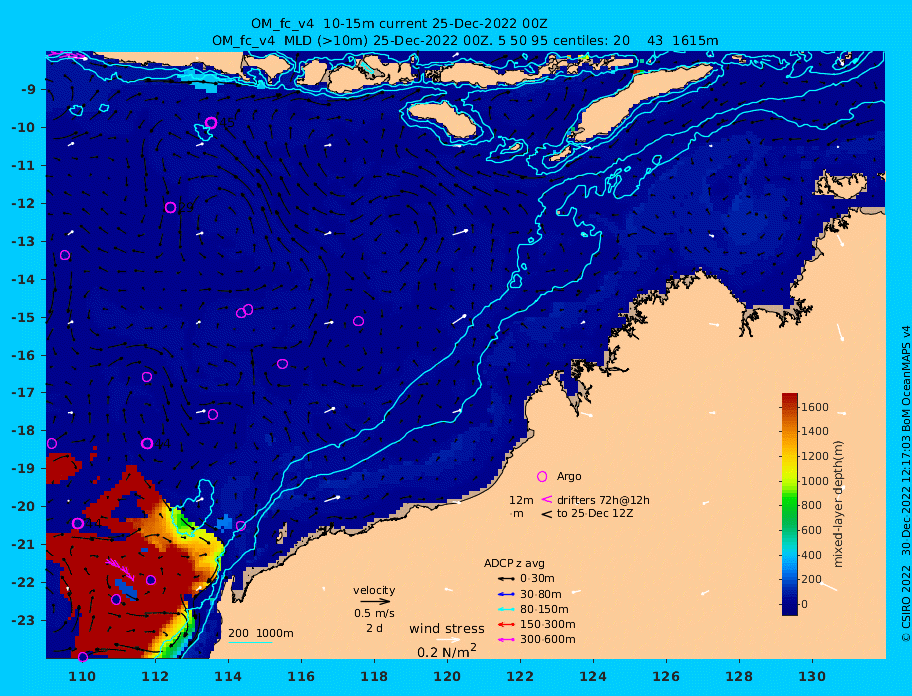
Task: Click the '0.2 N/m2' wind stress value
Action: (x=447, y=651)
